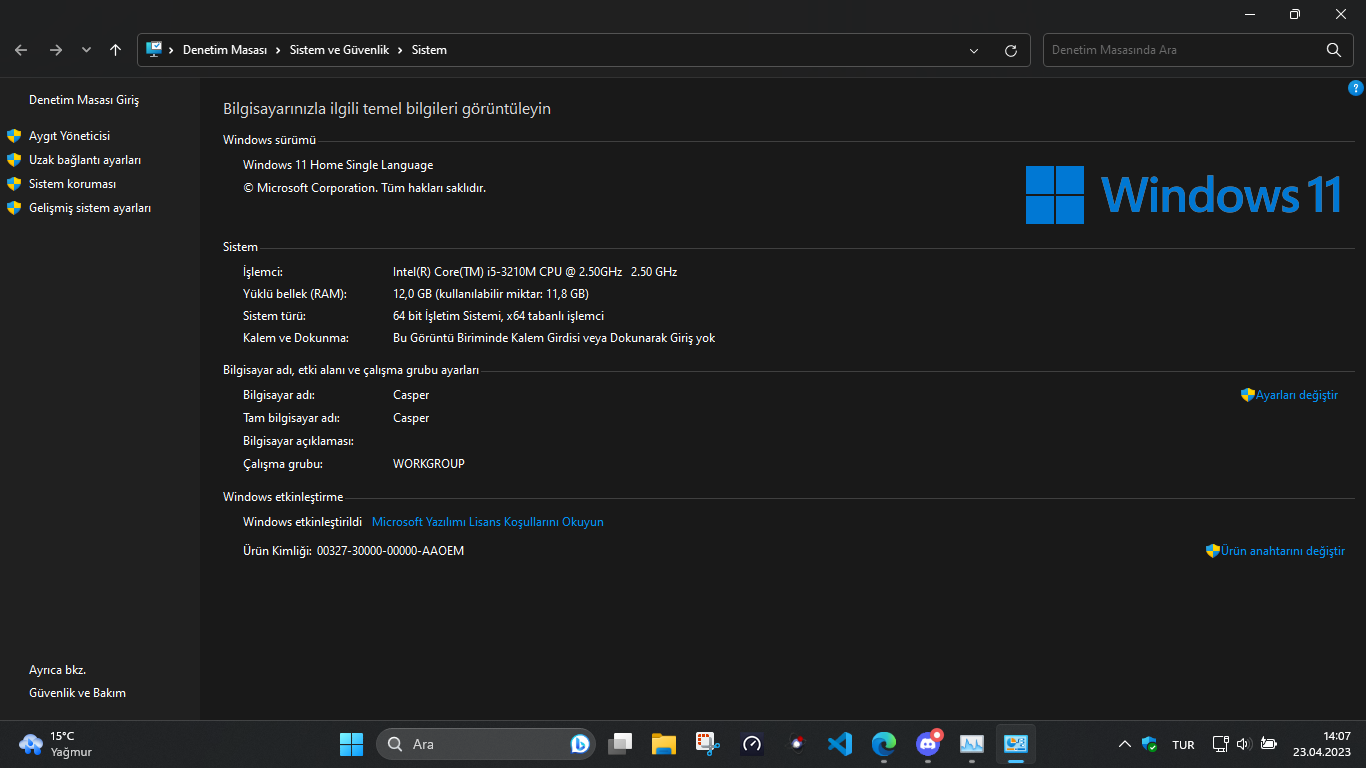Launch Discord from the taskbar
1366x768 pixels.
[928, 744]
